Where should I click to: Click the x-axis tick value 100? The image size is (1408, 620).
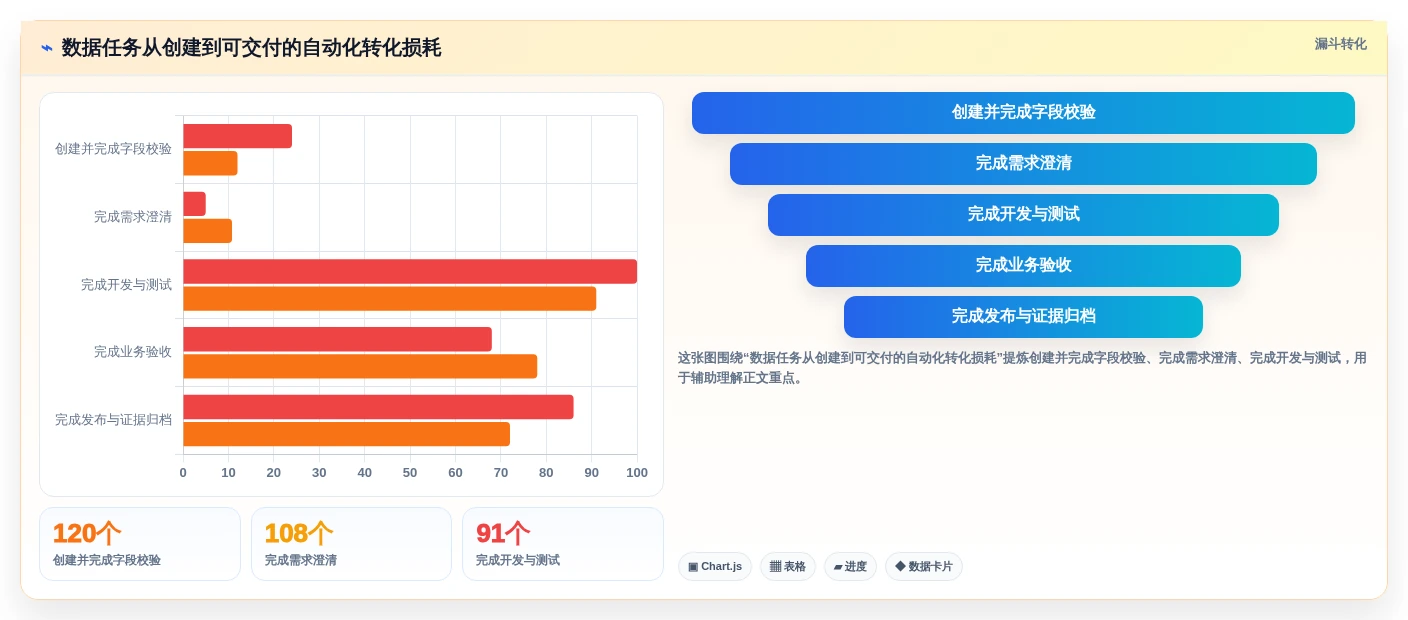coord(637,473)
